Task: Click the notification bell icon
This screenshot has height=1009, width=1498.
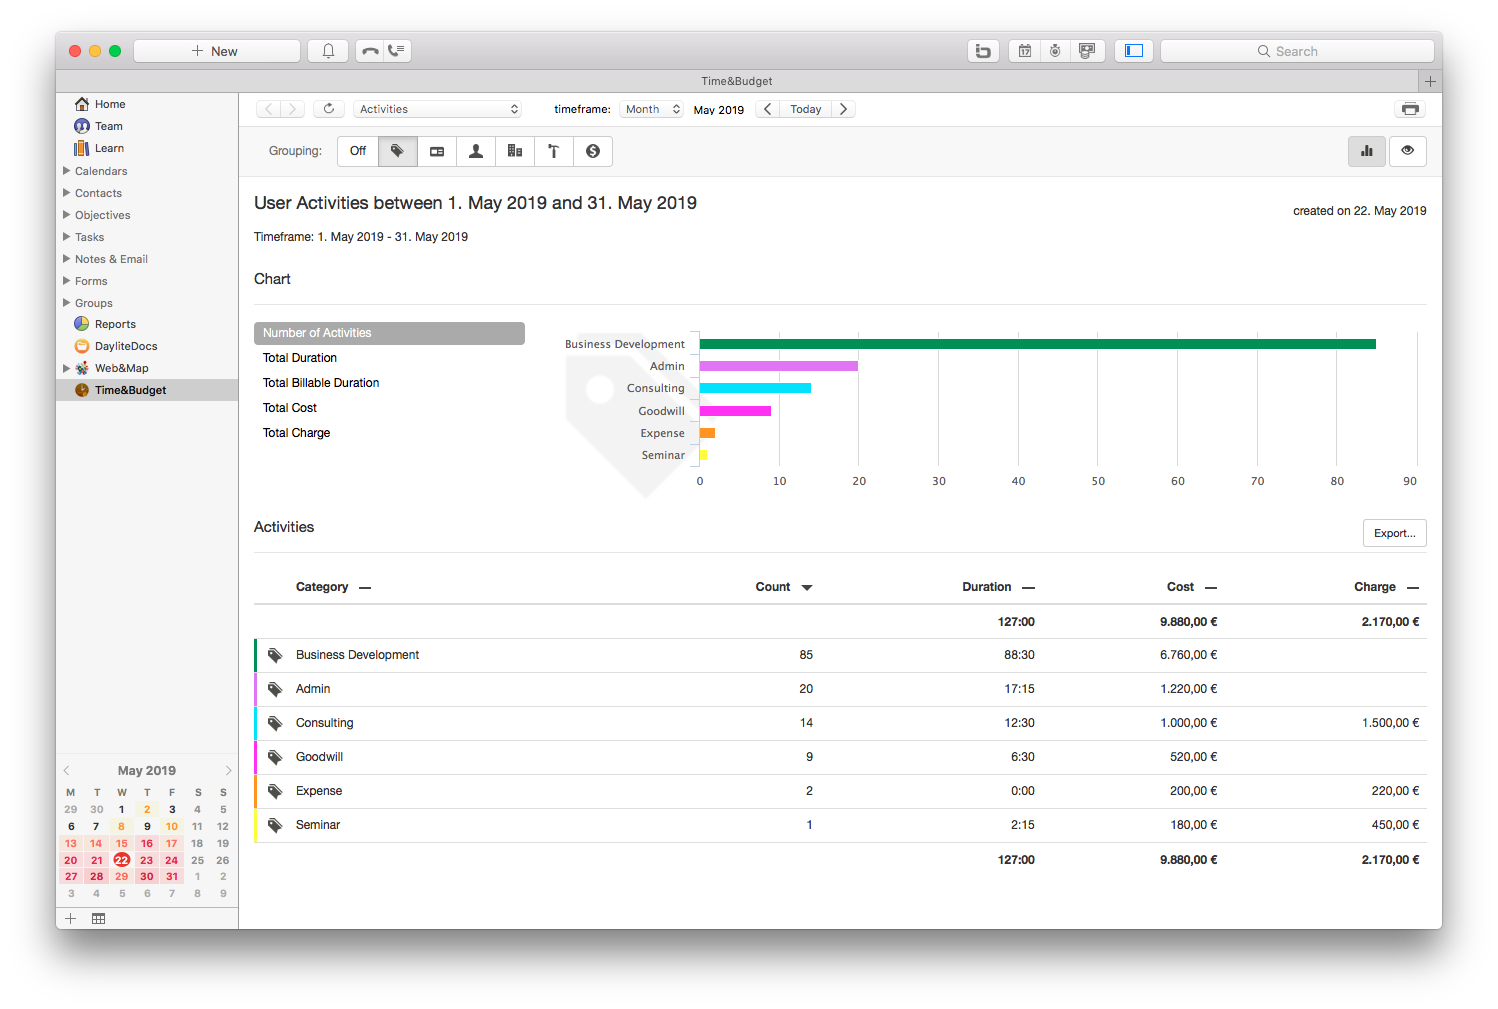Action: (328, 51)
